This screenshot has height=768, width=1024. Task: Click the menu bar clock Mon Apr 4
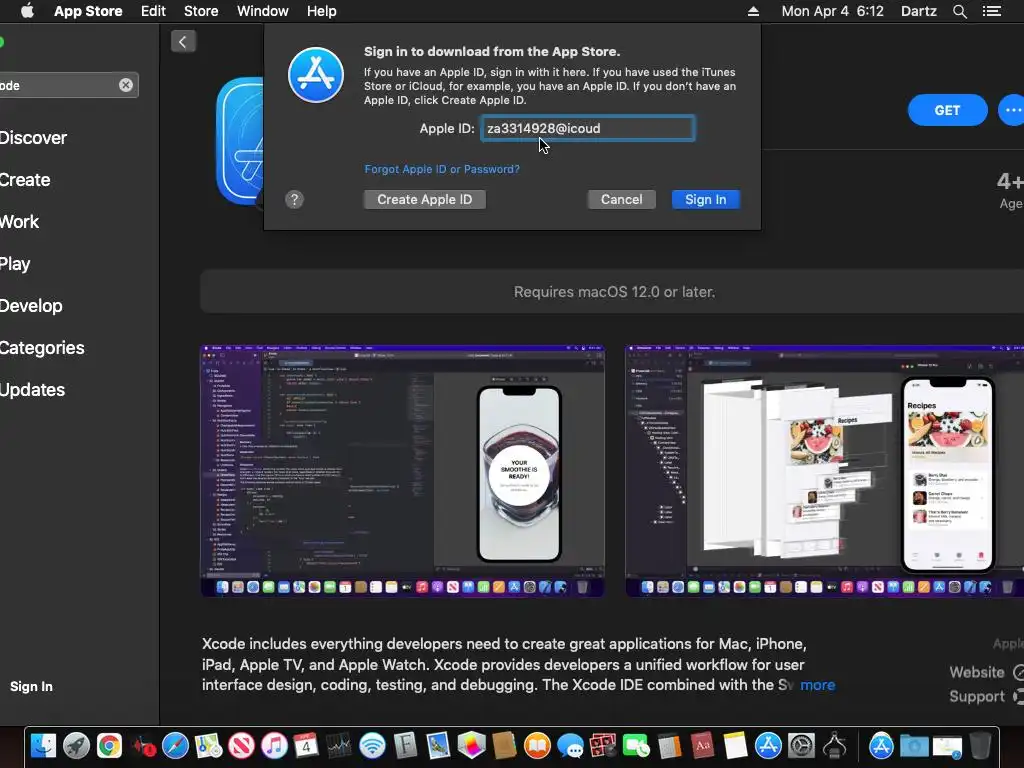(833, 11)
